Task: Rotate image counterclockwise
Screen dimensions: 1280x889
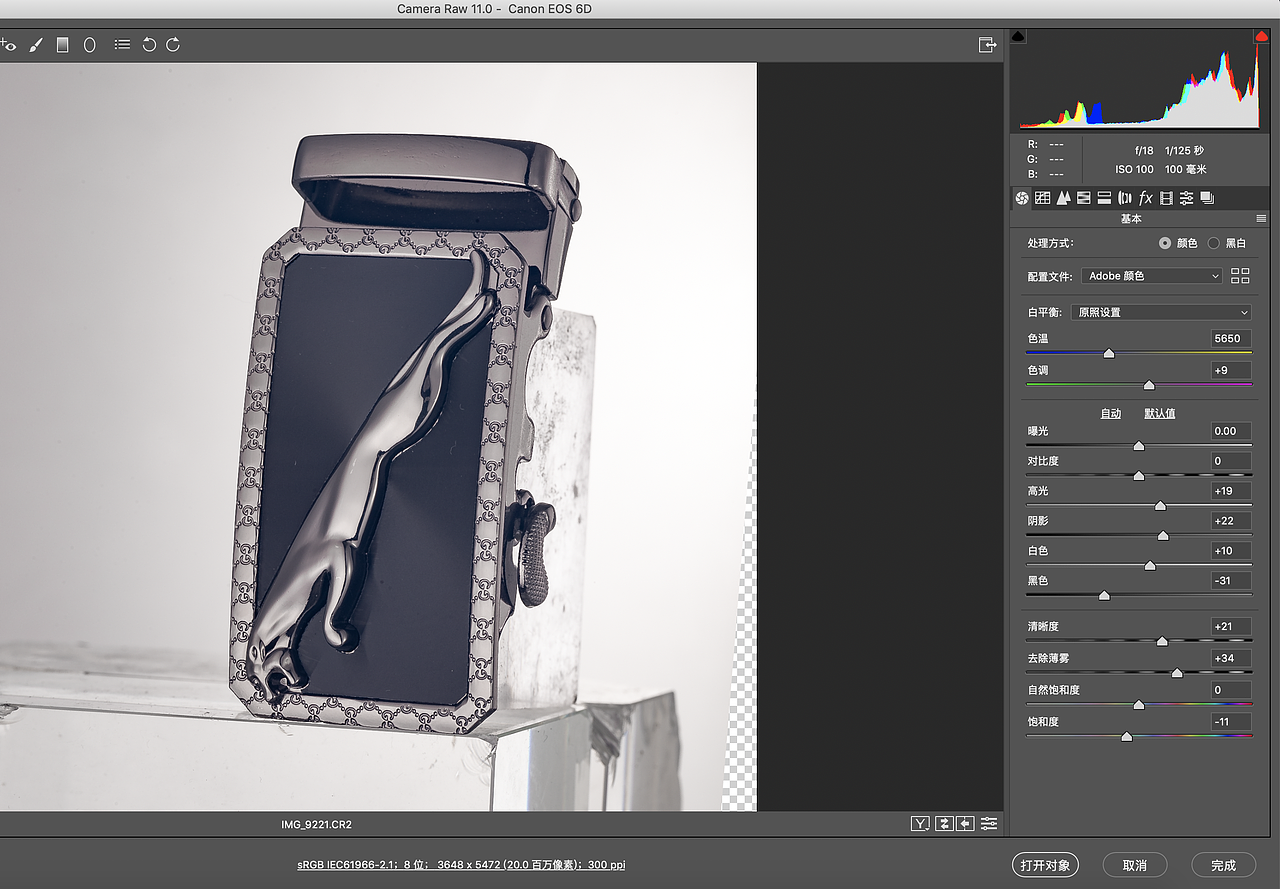Action: click(149, 45)
